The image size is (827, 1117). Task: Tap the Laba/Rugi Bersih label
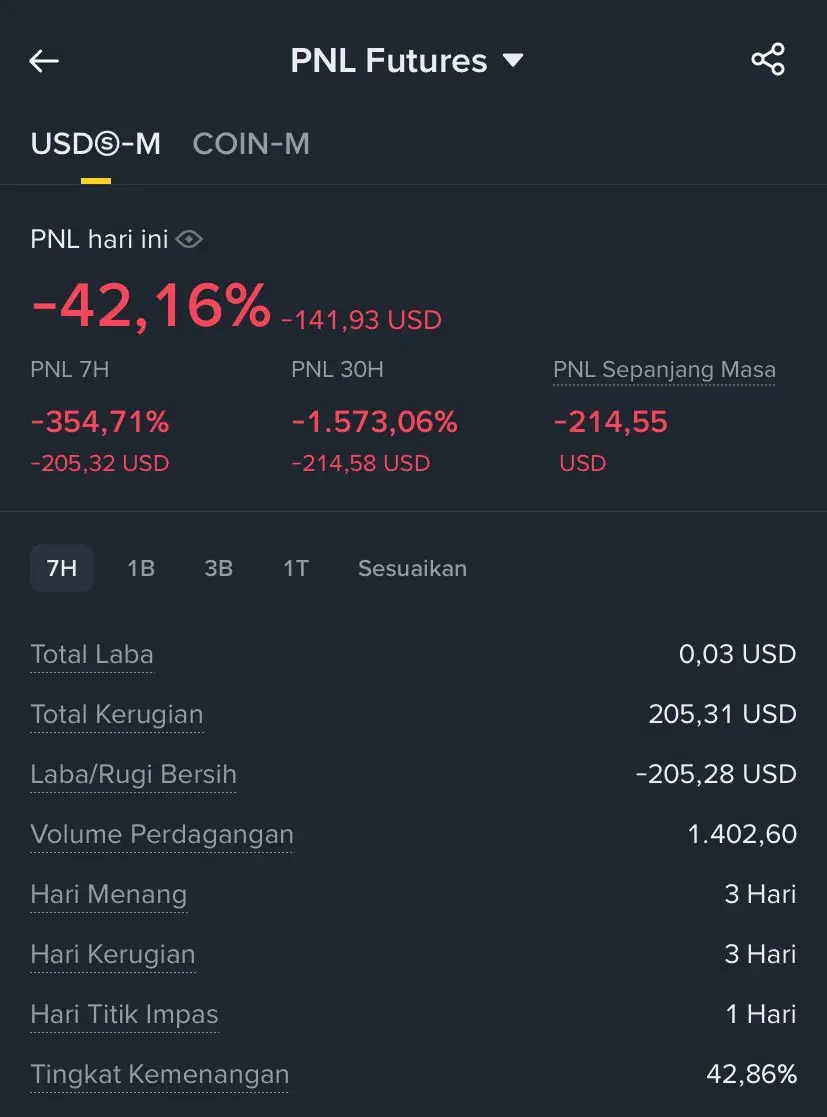click(133, 775)
